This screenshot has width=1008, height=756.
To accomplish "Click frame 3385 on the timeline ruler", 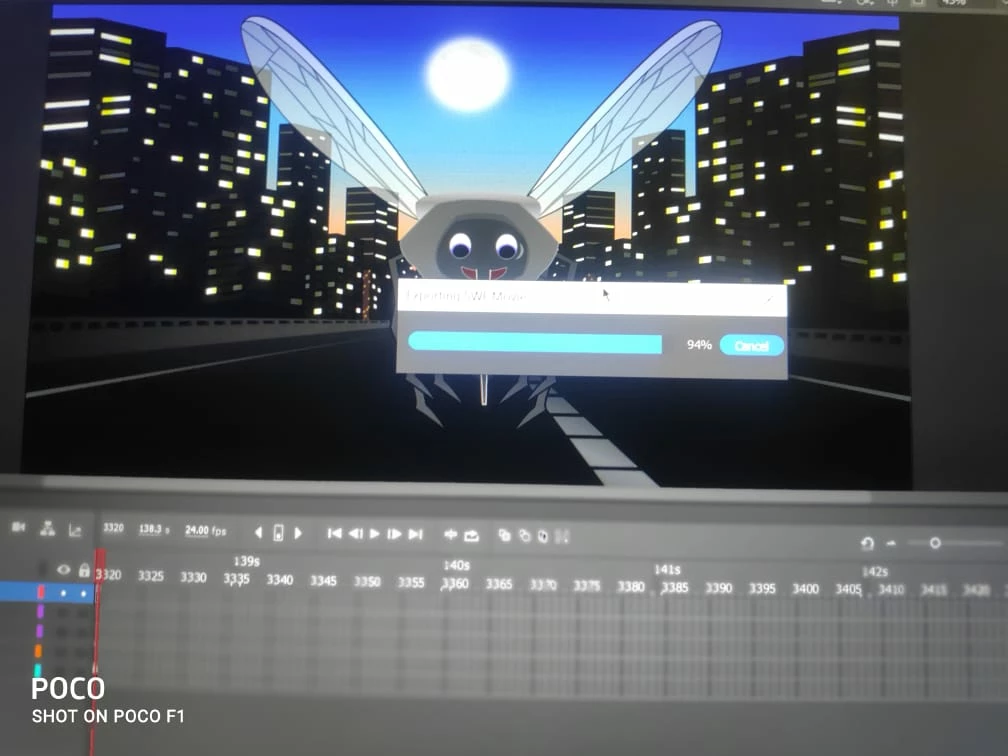I will 675,588.
